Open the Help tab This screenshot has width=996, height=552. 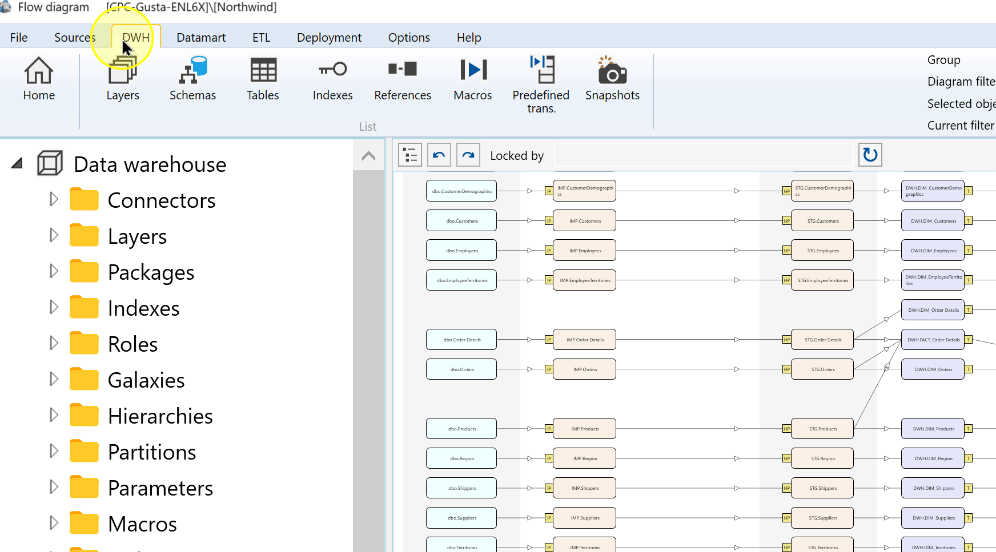(x=469, y=37)
